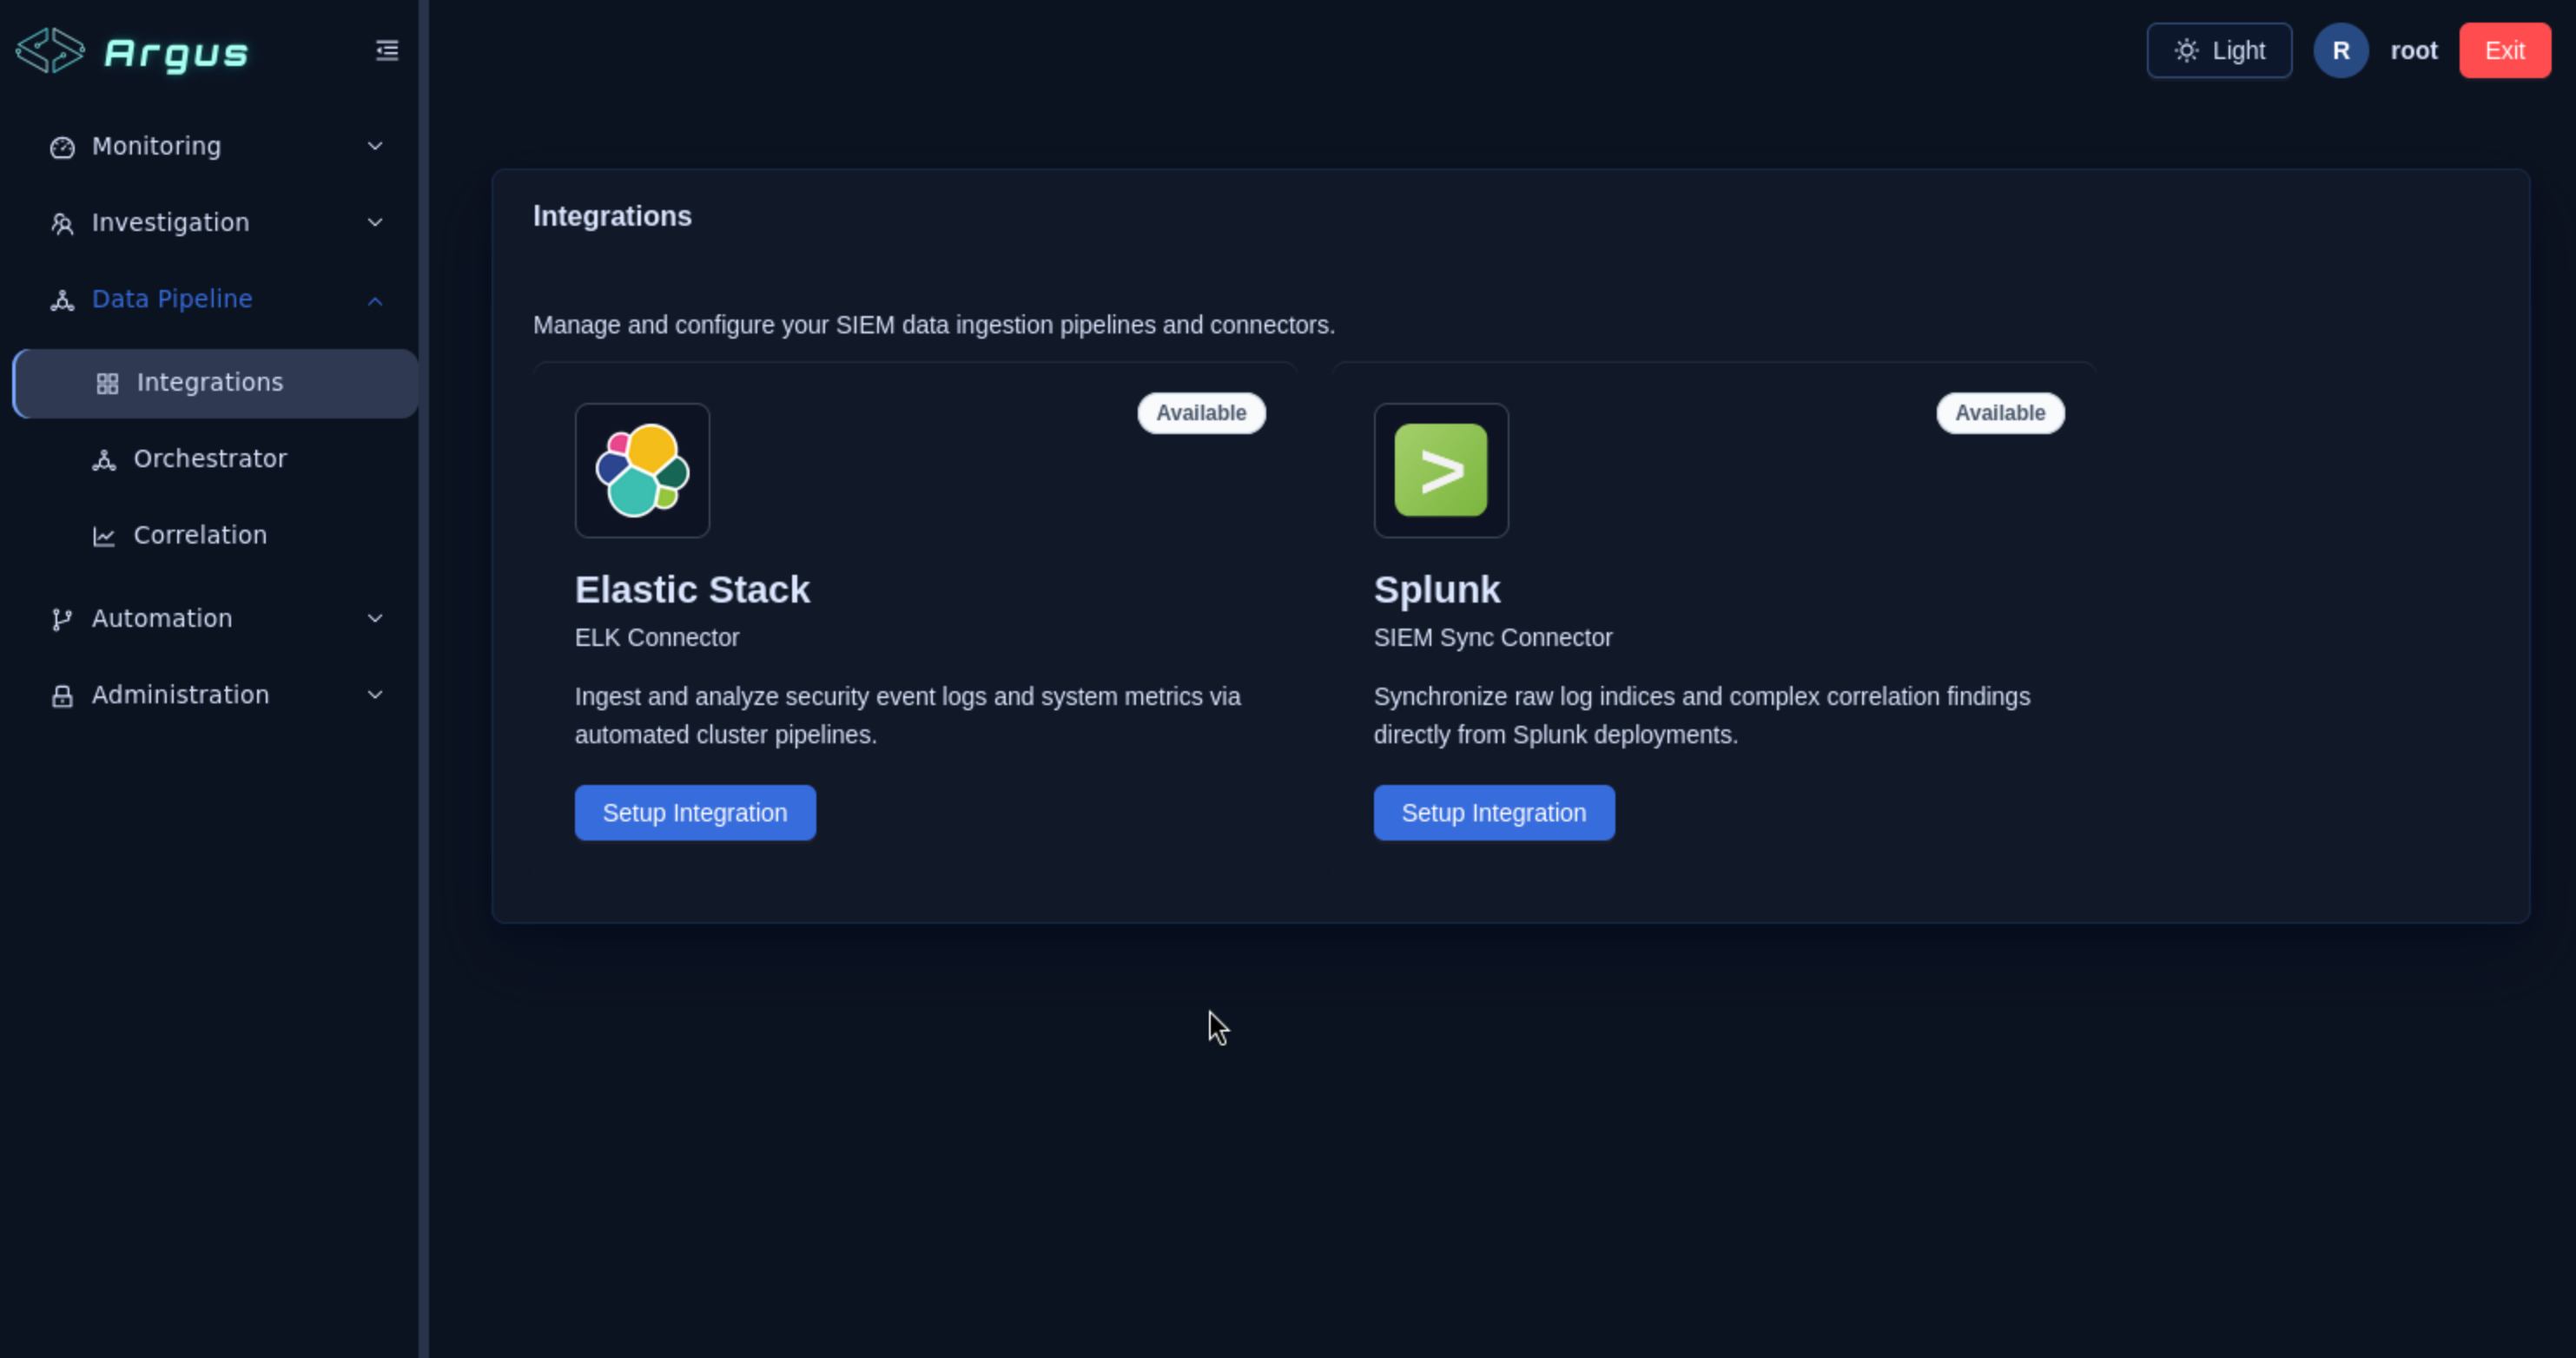2576x1358 pixels.
Task: Open the Investigation menu
Action: 215,222
